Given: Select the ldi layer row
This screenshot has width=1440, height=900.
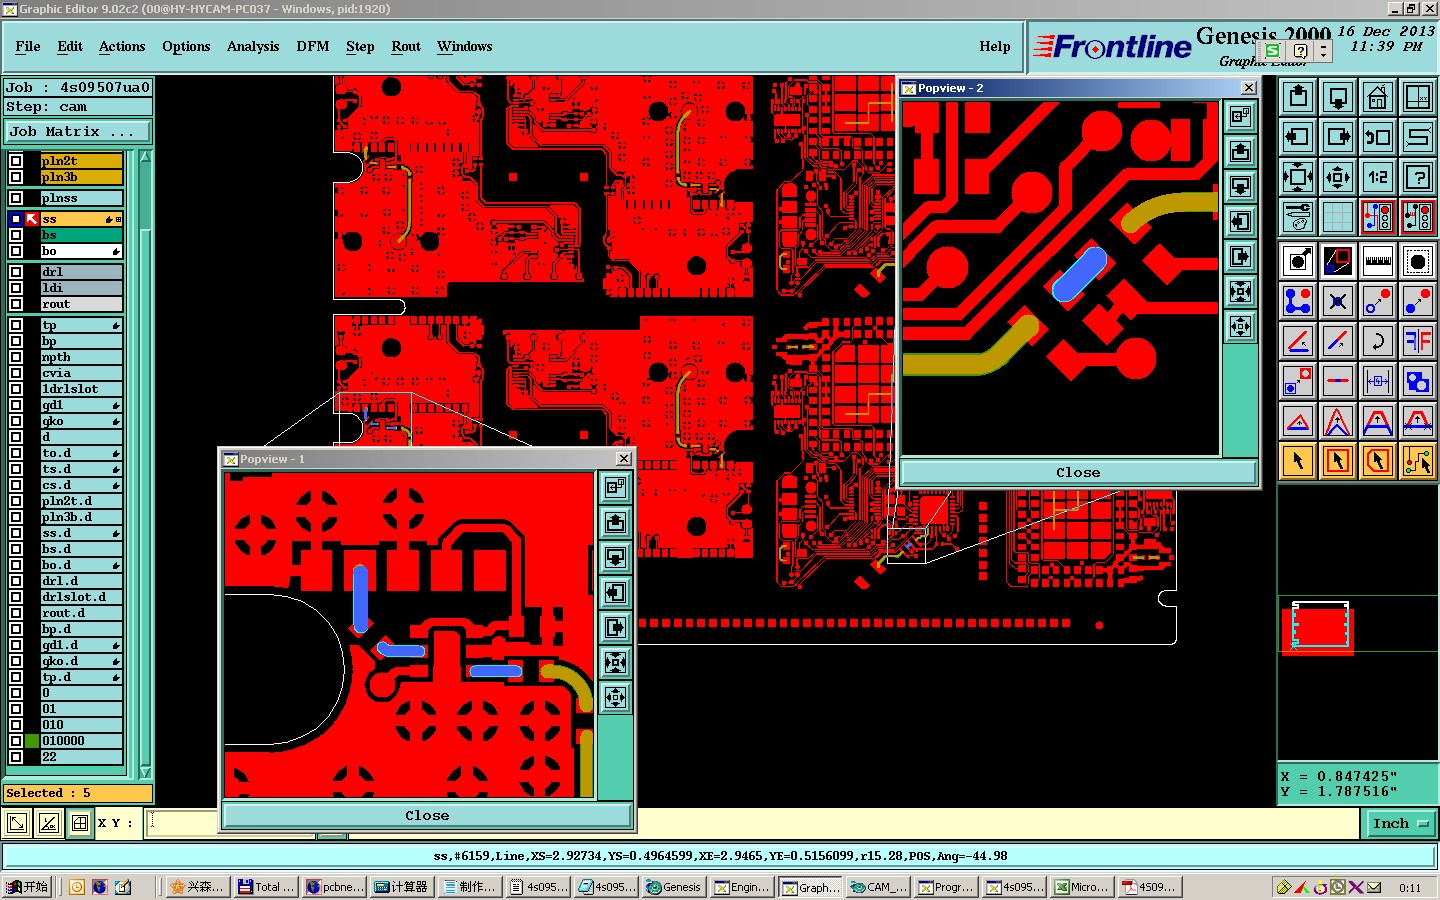Looking at the screenshot, I should point(81,288).
